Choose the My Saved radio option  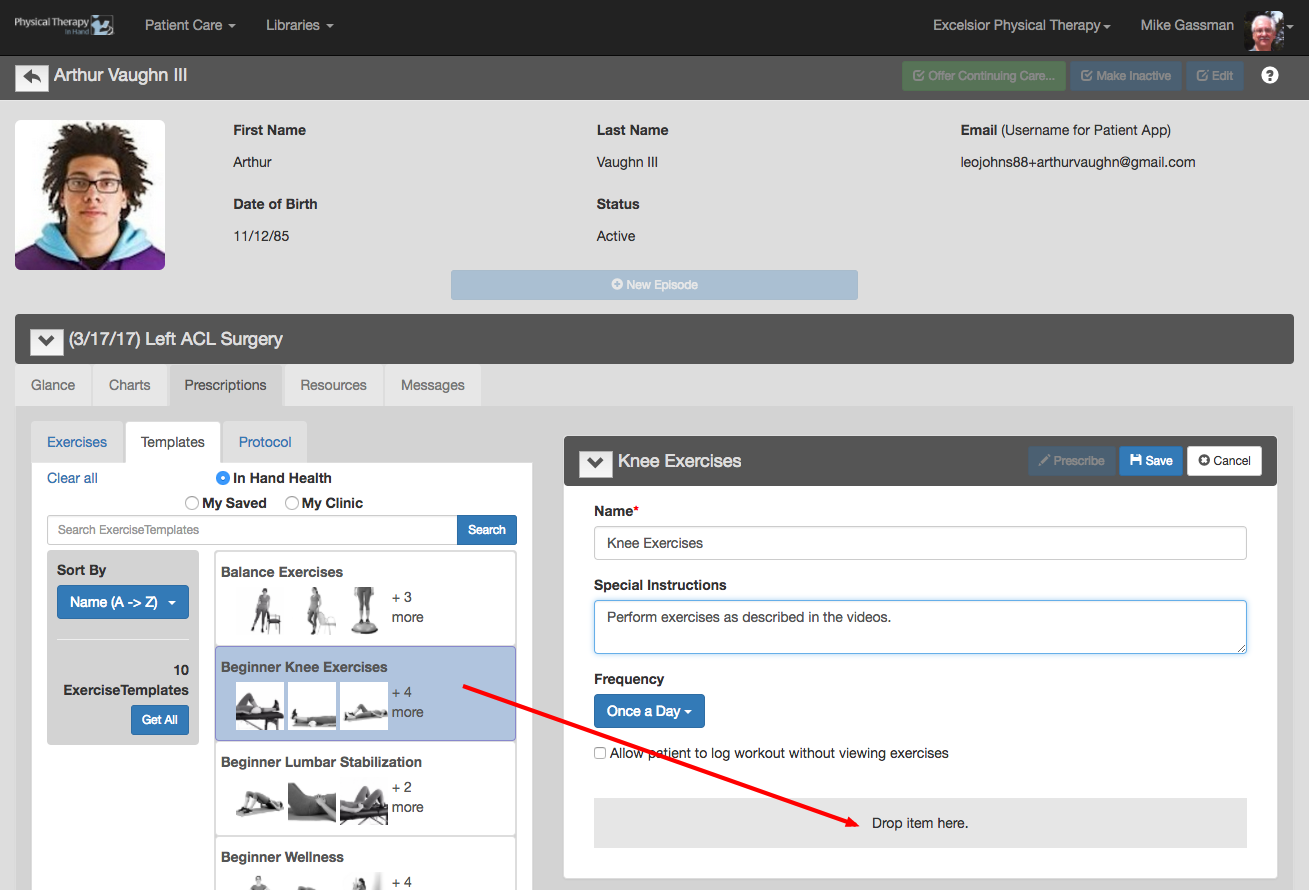pos(192,503)
